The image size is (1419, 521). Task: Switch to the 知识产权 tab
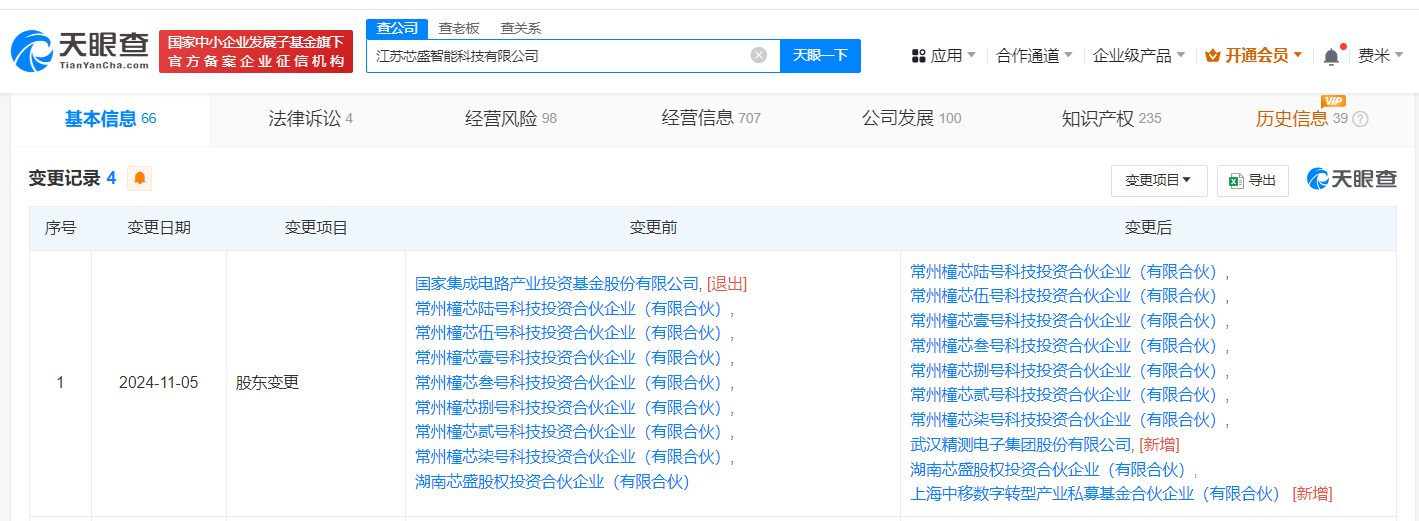click(1111, 119)
